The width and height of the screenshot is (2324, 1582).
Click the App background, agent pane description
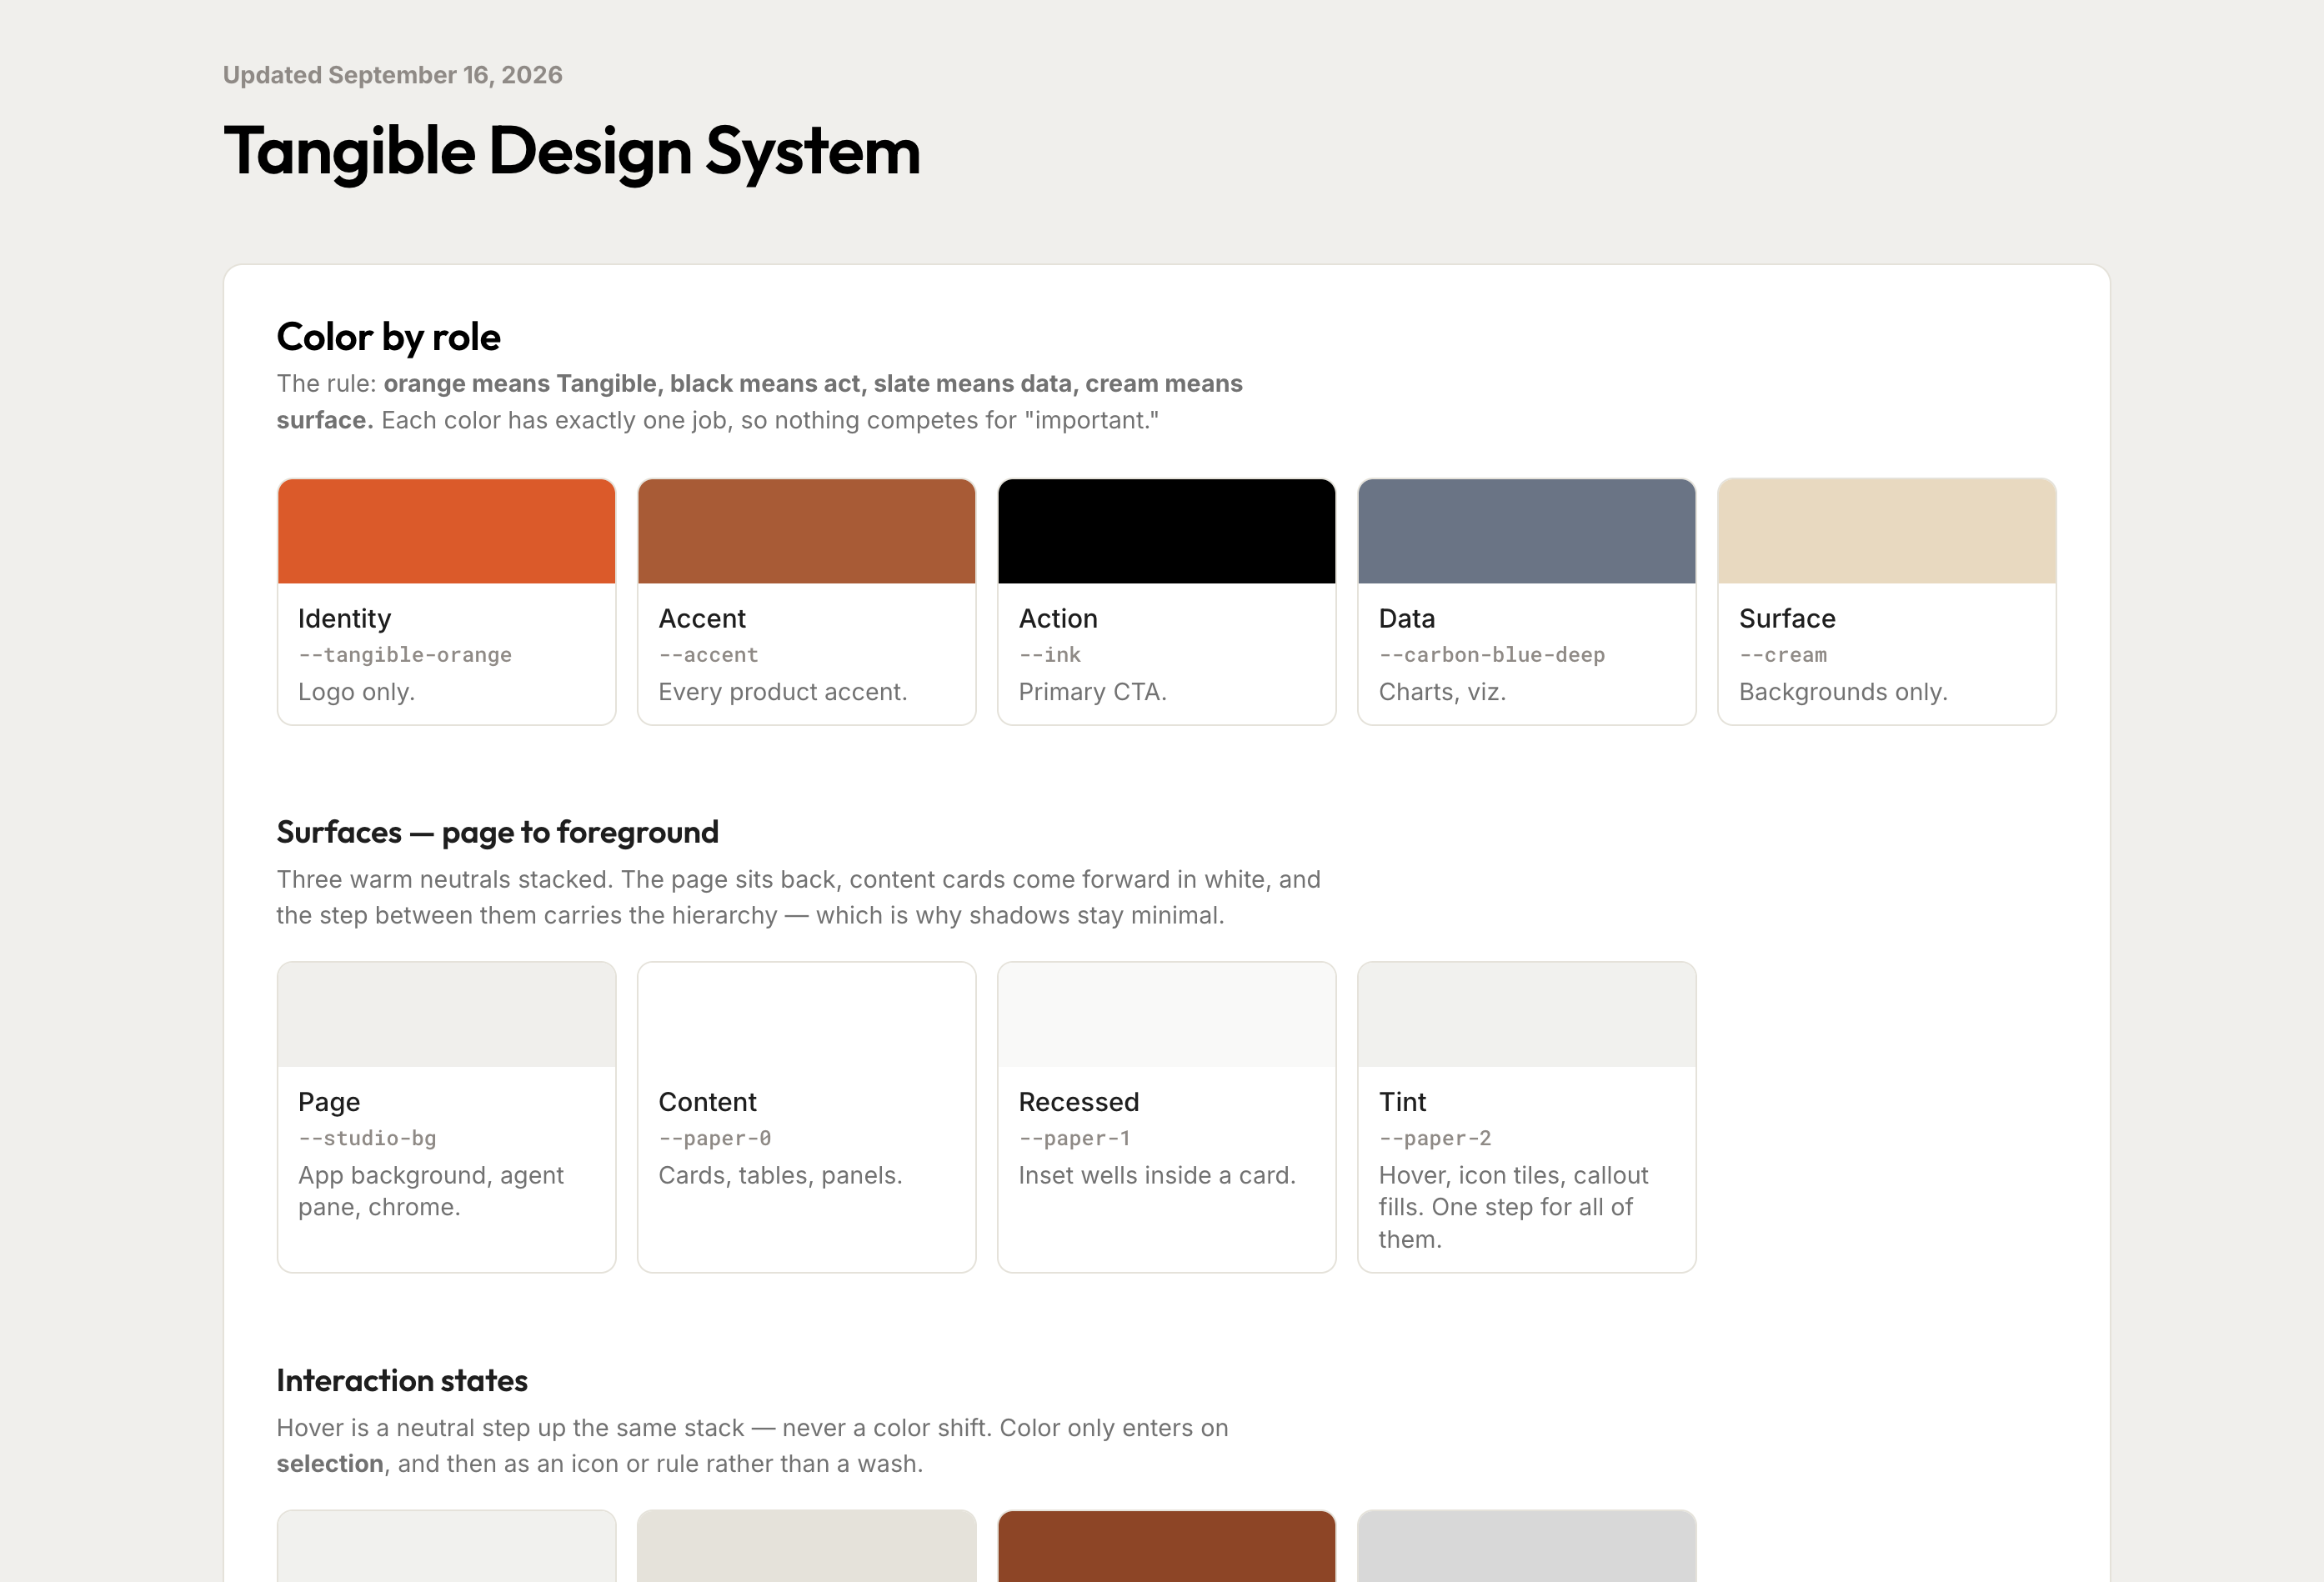(x=431, y=1191)
